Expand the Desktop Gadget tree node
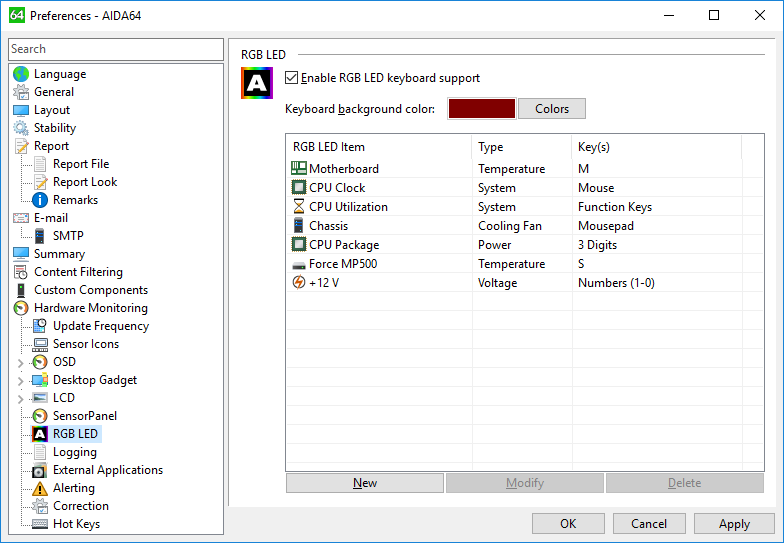This screenshot has width=784, height=543. pos(21,380)
